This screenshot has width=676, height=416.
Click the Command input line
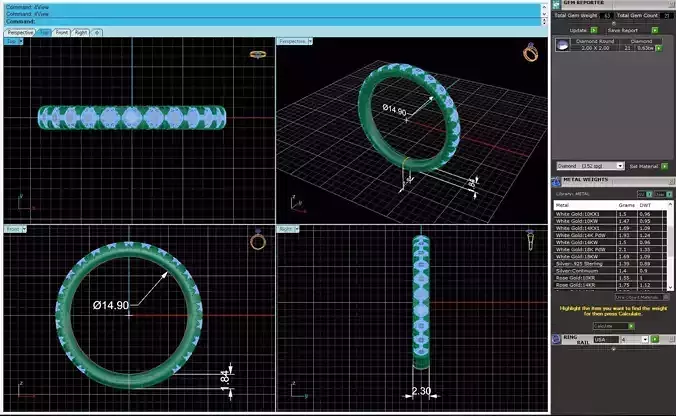pyautogui.click(x=273, y=21)
